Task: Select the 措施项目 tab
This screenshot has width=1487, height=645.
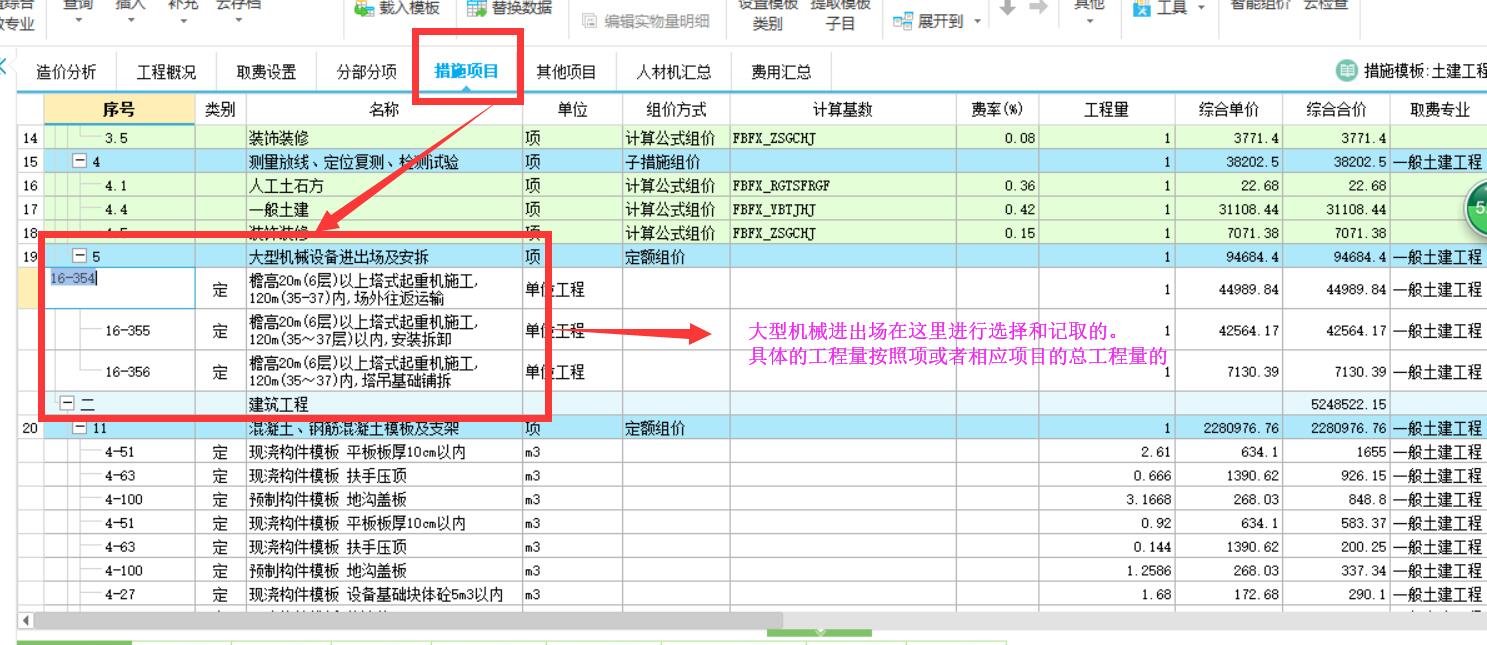Action: click(x=467, y=71)
